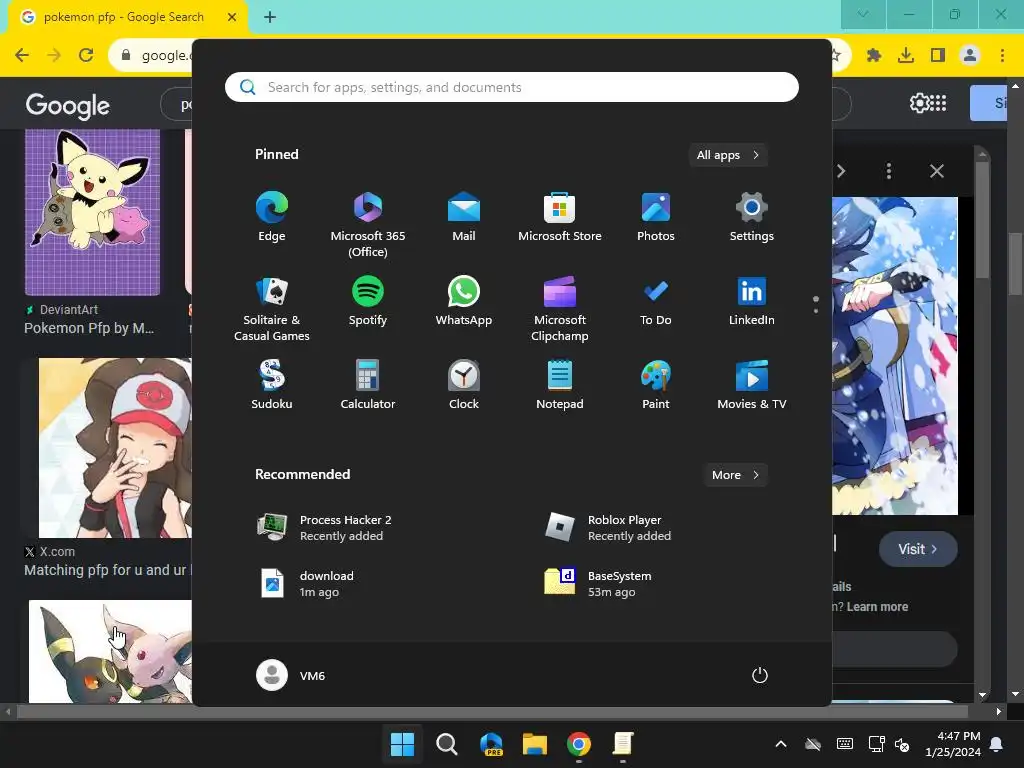Open notification center bell
1024x768 pixels.
997,744
